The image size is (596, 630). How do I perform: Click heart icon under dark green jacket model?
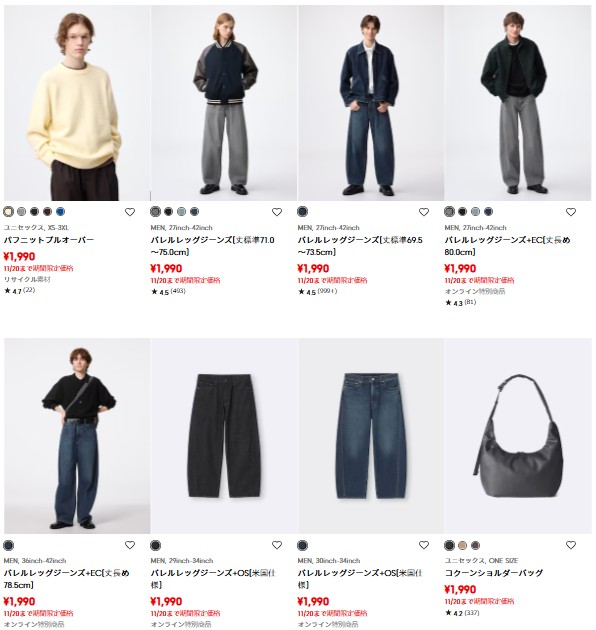[x=571, y=212]
